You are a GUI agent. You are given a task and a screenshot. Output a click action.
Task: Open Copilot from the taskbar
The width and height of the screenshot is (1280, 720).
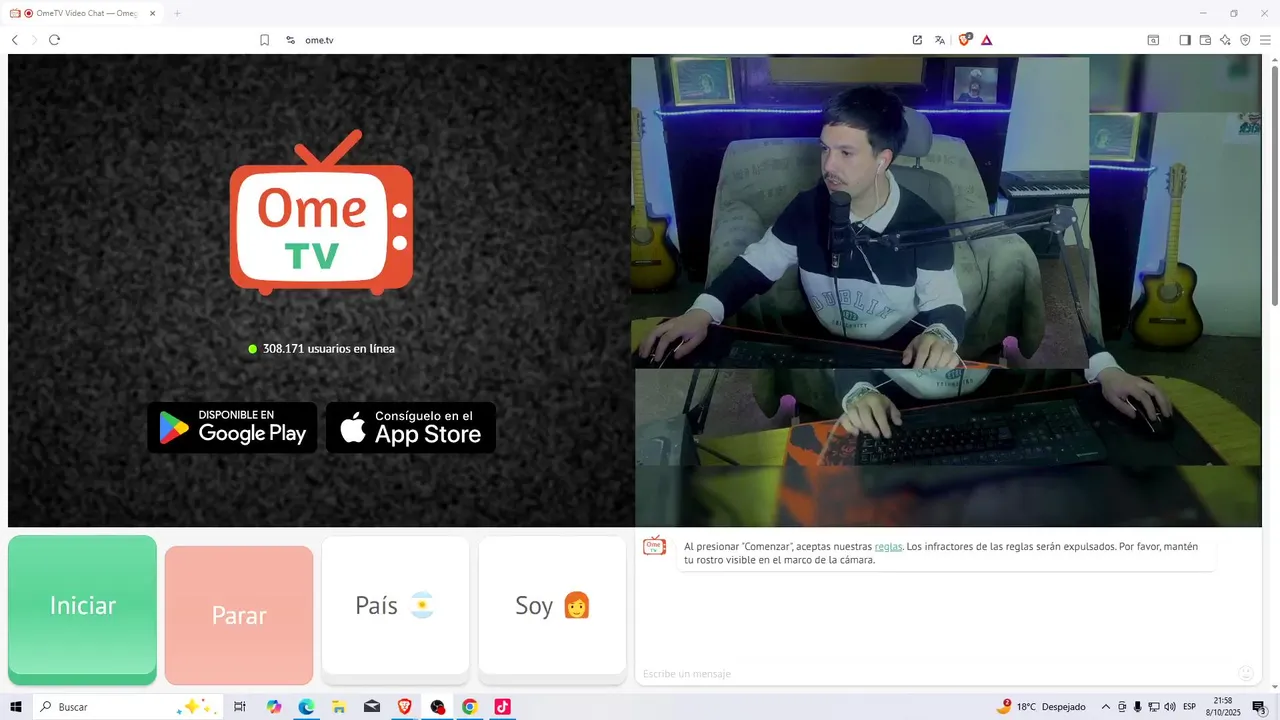pos(274,707)
